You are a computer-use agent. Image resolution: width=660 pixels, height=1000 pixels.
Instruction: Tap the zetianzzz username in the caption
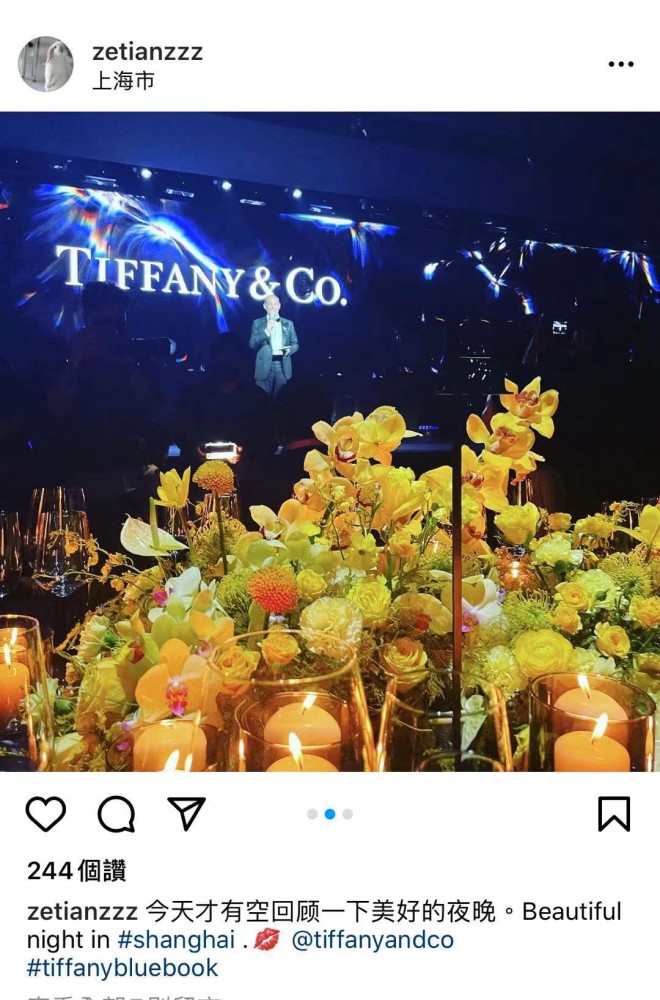[x=82, y=911]
